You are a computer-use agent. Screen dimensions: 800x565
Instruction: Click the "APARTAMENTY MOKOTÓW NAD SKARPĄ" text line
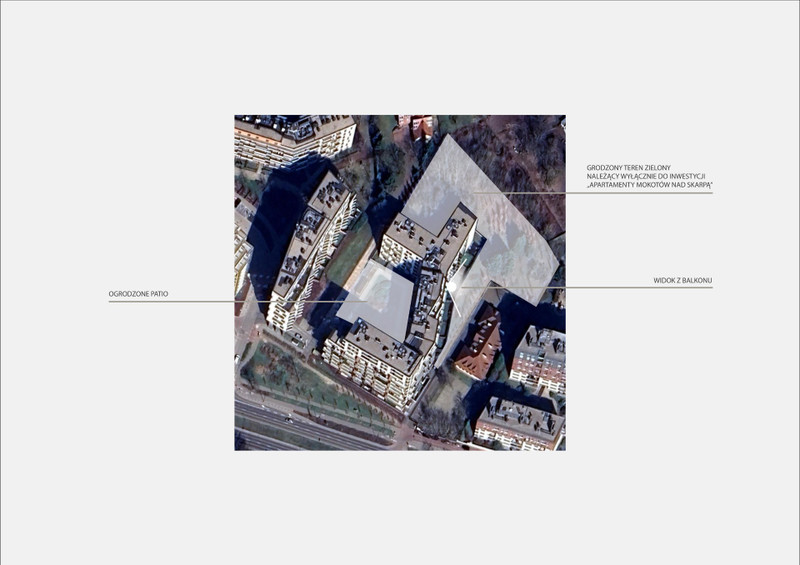pyautogui.click(x=649, y=186)
